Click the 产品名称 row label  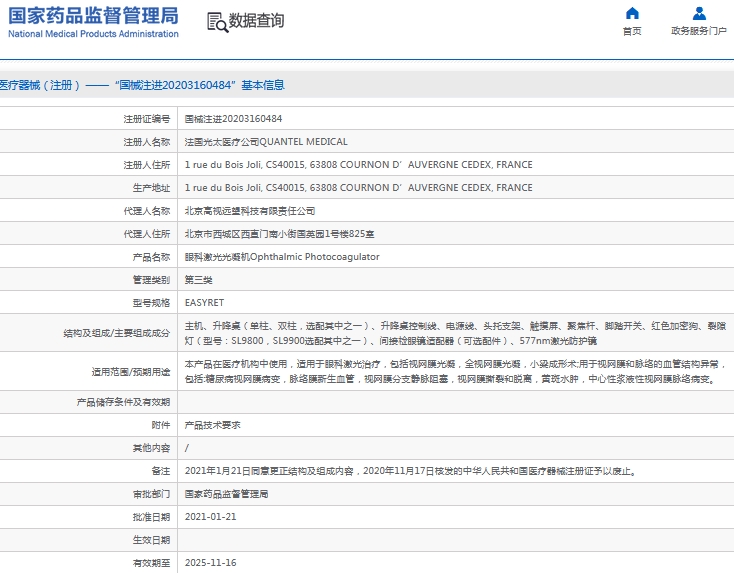click(x=151, y=257)
